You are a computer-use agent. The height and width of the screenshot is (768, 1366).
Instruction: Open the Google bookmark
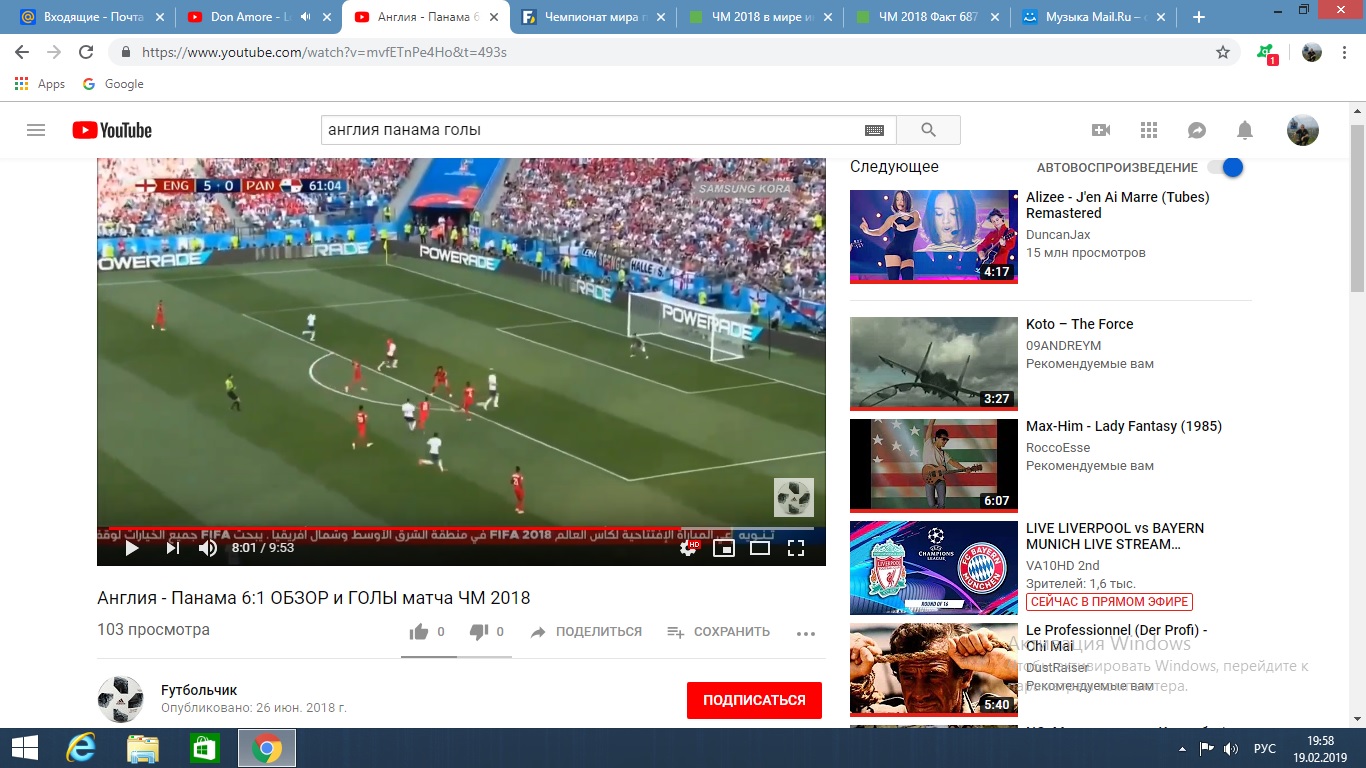113,84
